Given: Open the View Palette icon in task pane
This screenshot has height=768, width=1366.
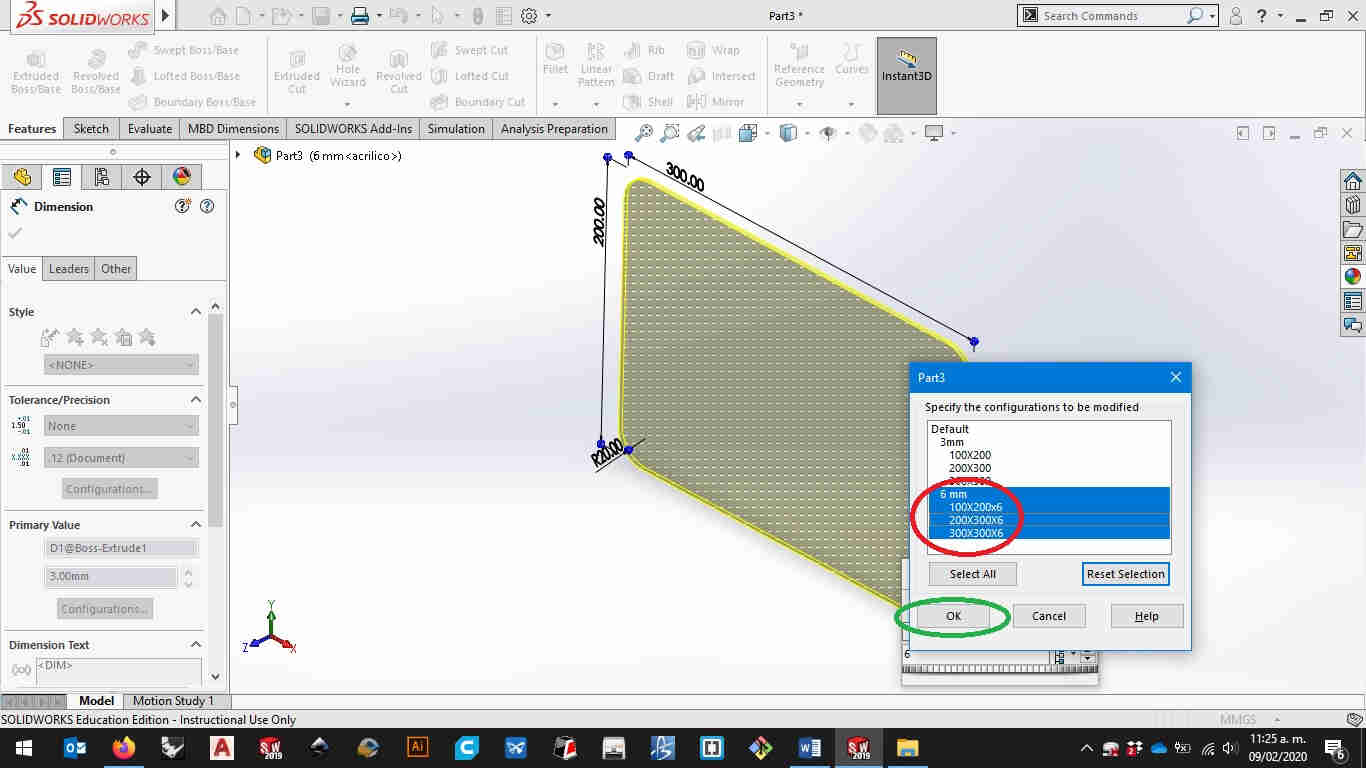Looking at the screenshot, I should tap(1353, 253).
